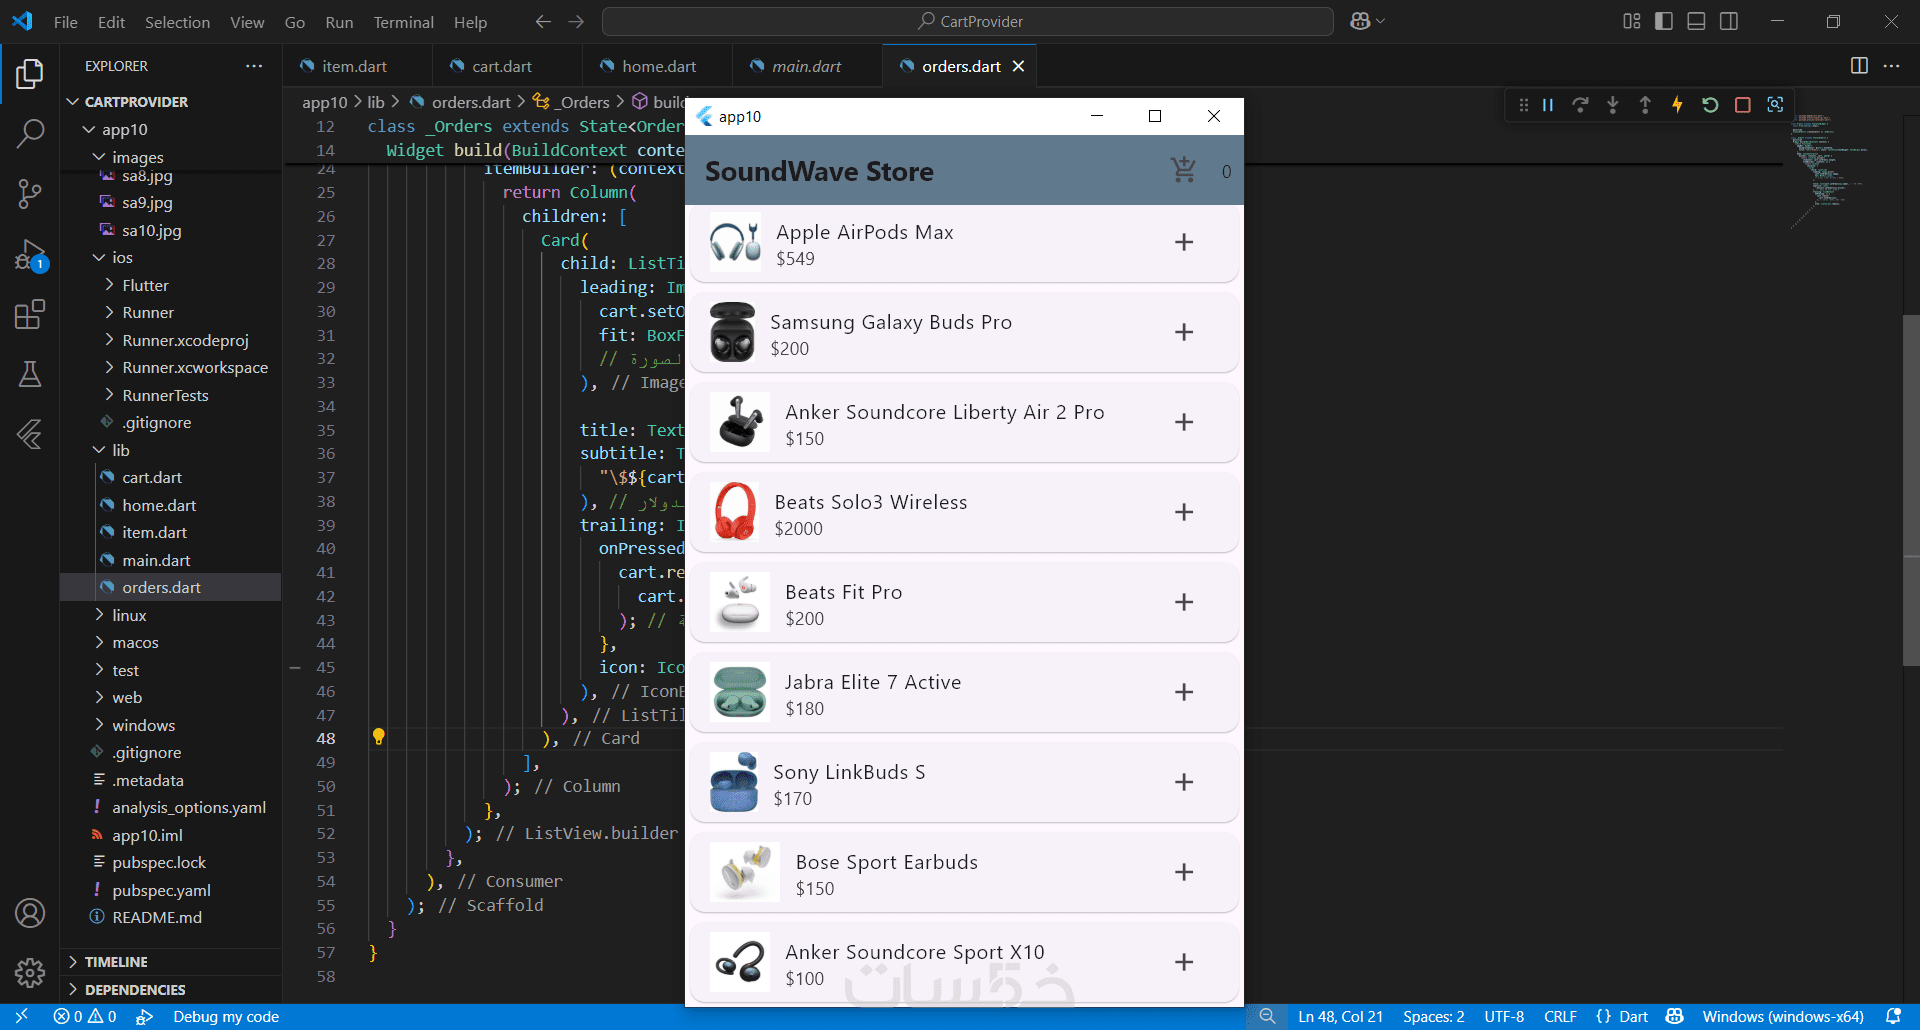The height and width of the screenshot is (1030, 1920).
Task: Open Customize Layout control
Action: pyautogui.click(x=1632, y=21)
